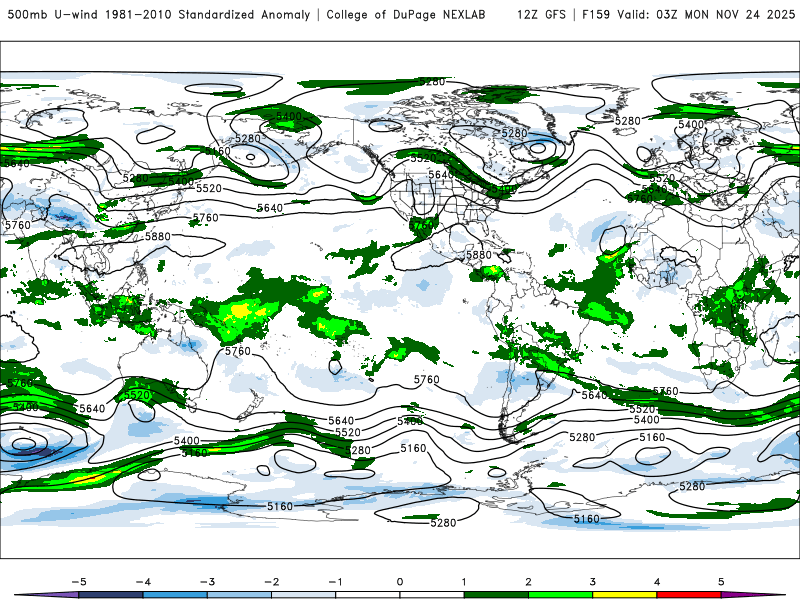This screenshot has height=600, width=800.
Task: Click the '2' colorbar tick label
Action: pos(529,582)
